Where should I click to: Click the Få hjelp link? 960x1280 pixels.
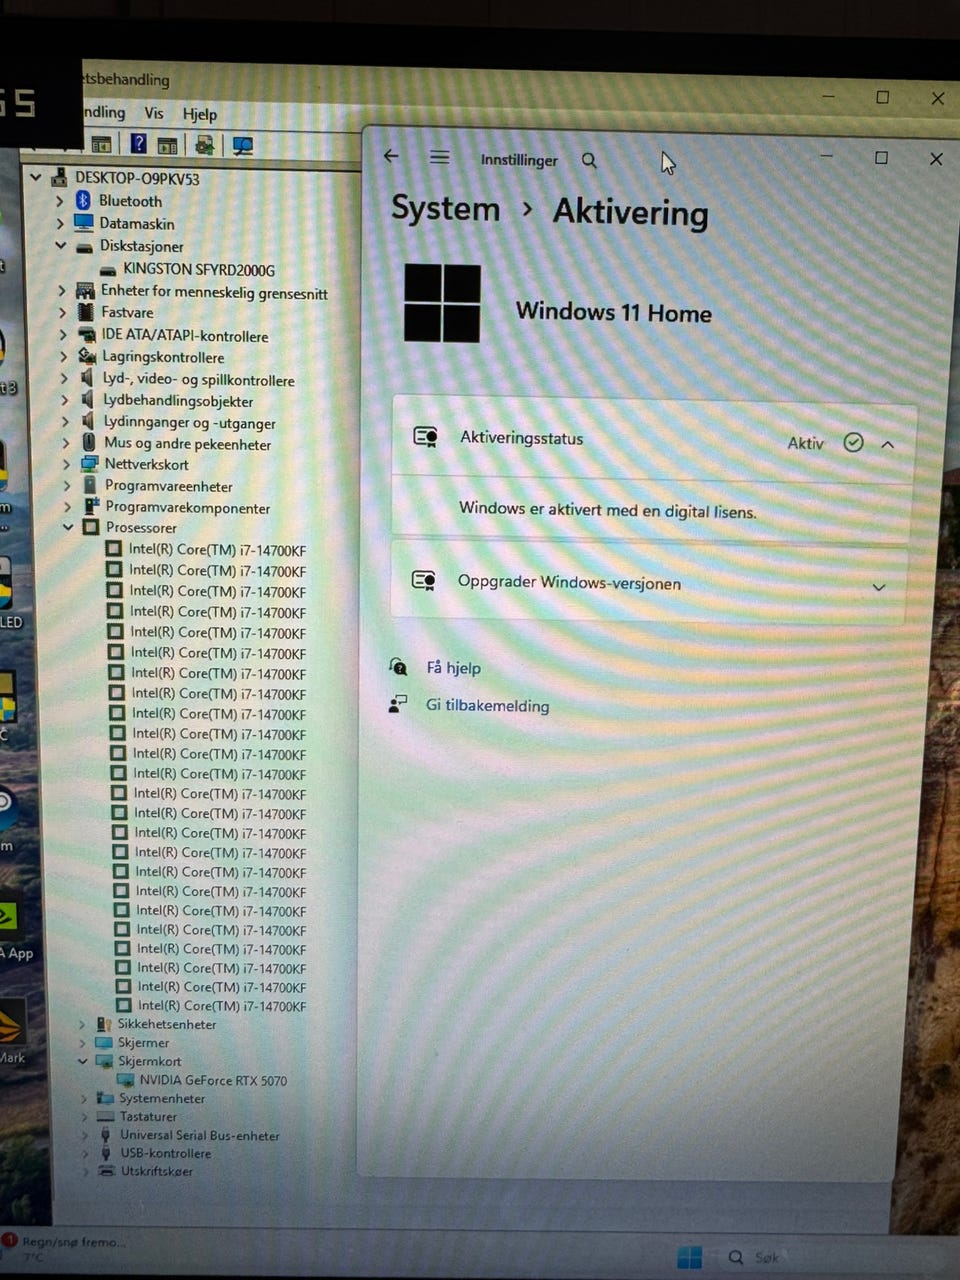coord(453,668)
